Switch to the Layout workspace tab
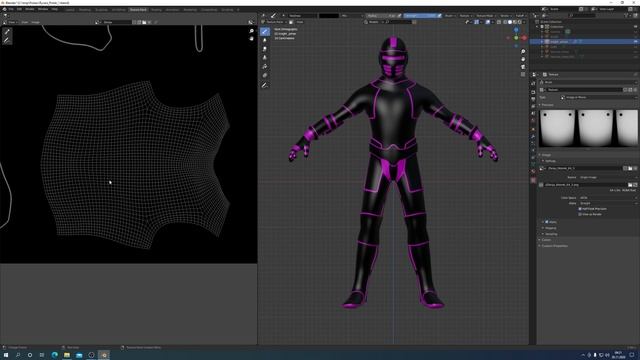Image resolution: width=640 pixels, height=360 pixels. coord(70,9)
